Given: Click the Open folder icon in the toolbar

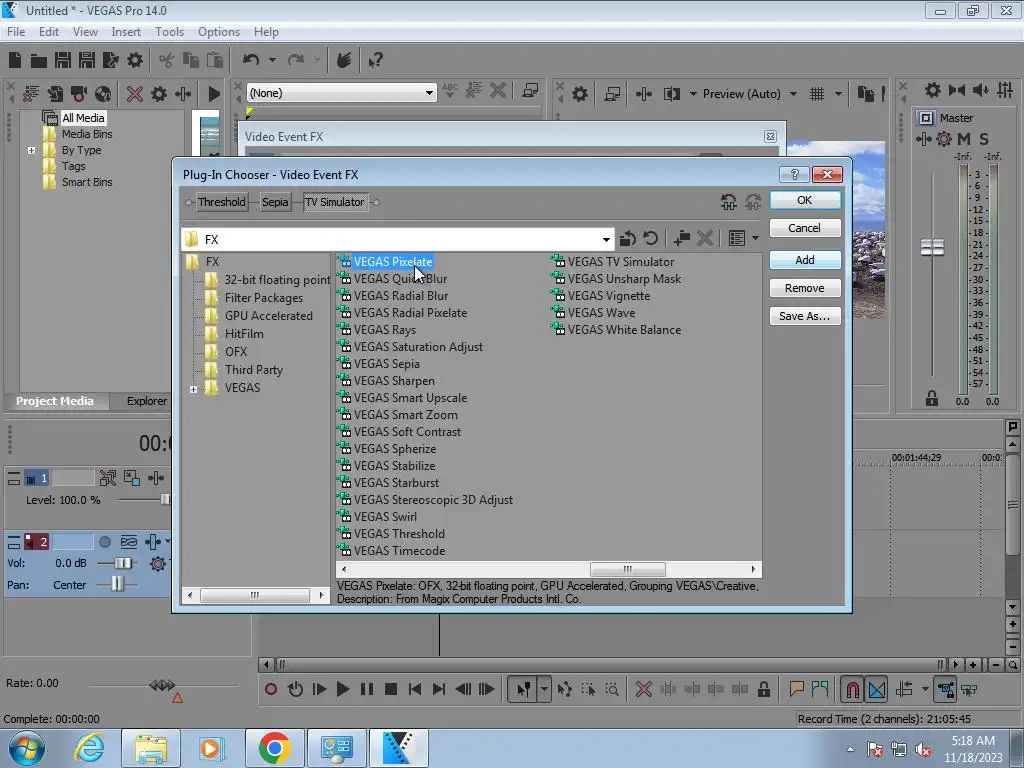Looking at the screenshot, I should click(x=39, y=61).
